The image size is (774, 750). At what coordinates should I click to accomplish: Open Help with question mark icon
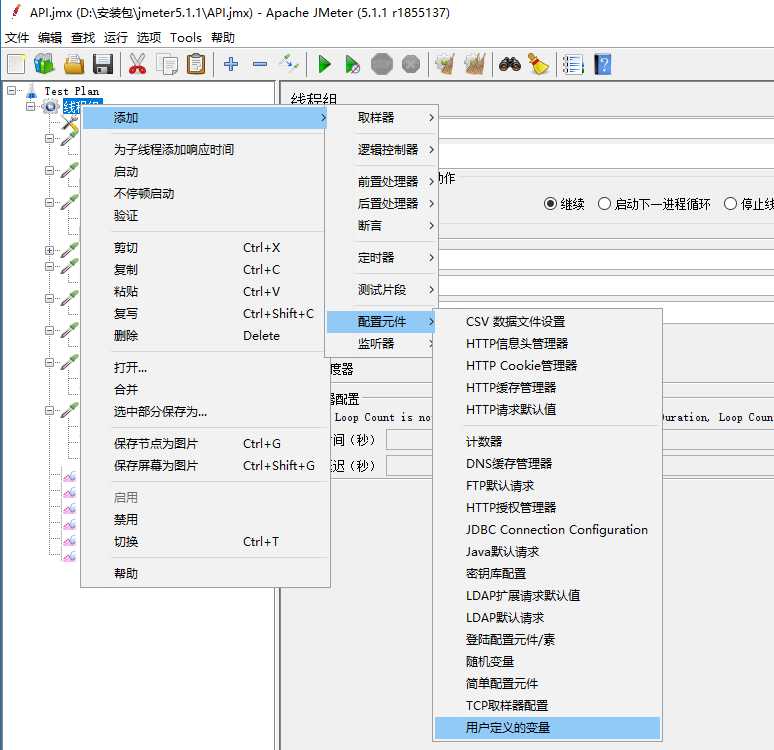click(603, 65)
